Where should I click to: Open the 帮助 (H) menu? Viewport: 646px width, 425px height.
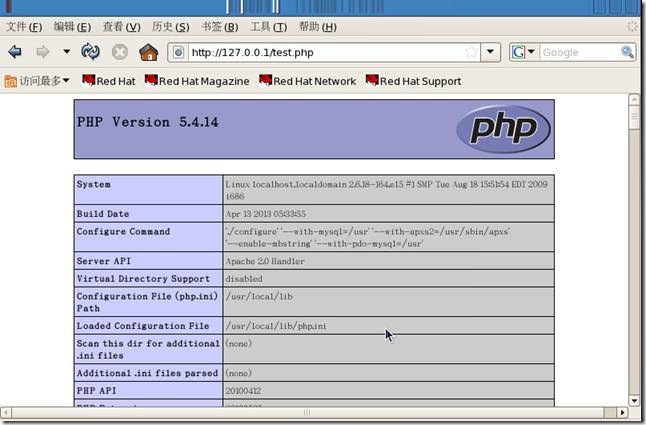(318, 27)
